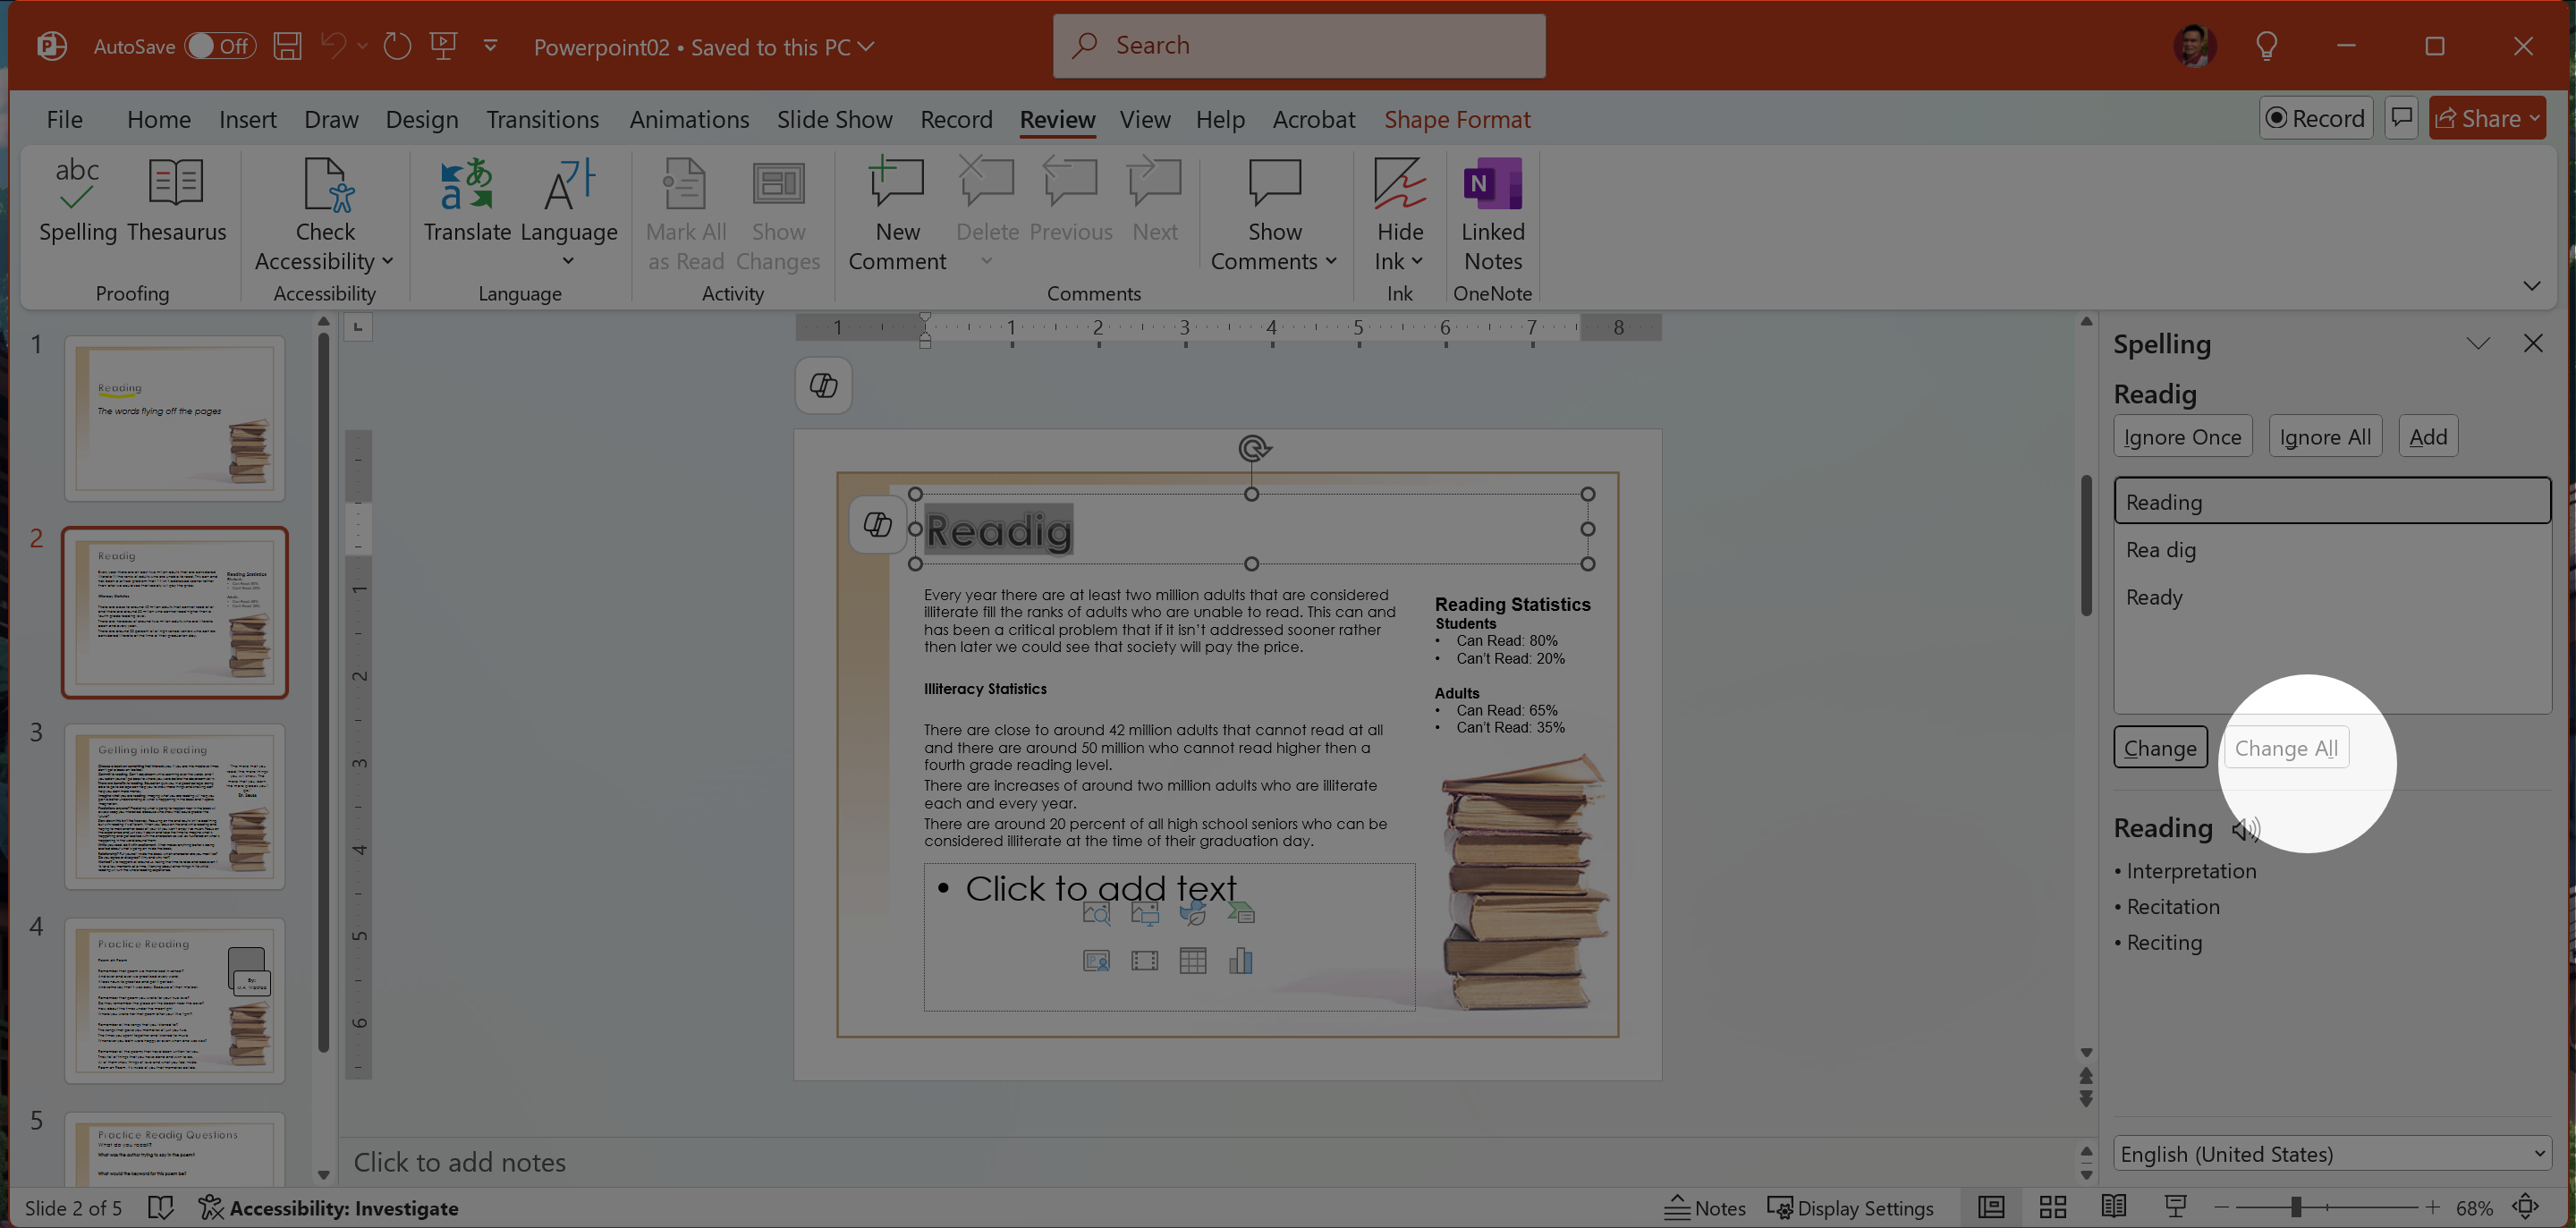The image size is (2576, 1228).
Task: Expand Show Comments dropdown
Action: click(1332, 262)
